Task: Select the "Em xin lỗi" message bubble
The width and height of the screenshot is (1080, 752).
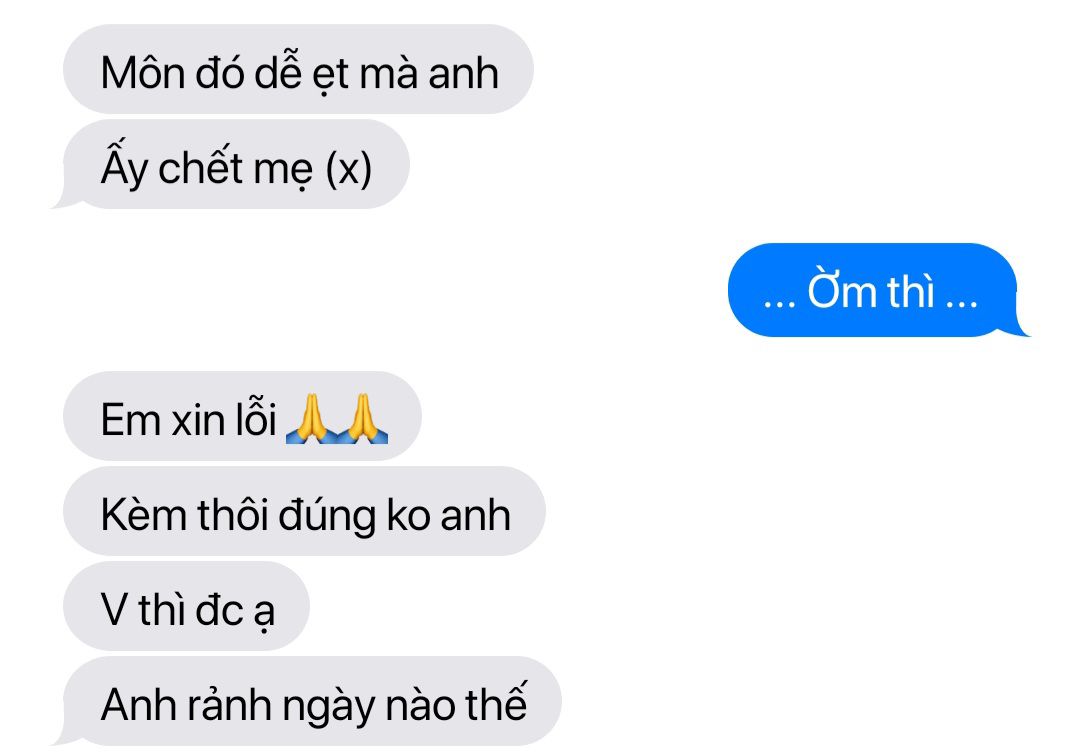Action: pos(242,416)
